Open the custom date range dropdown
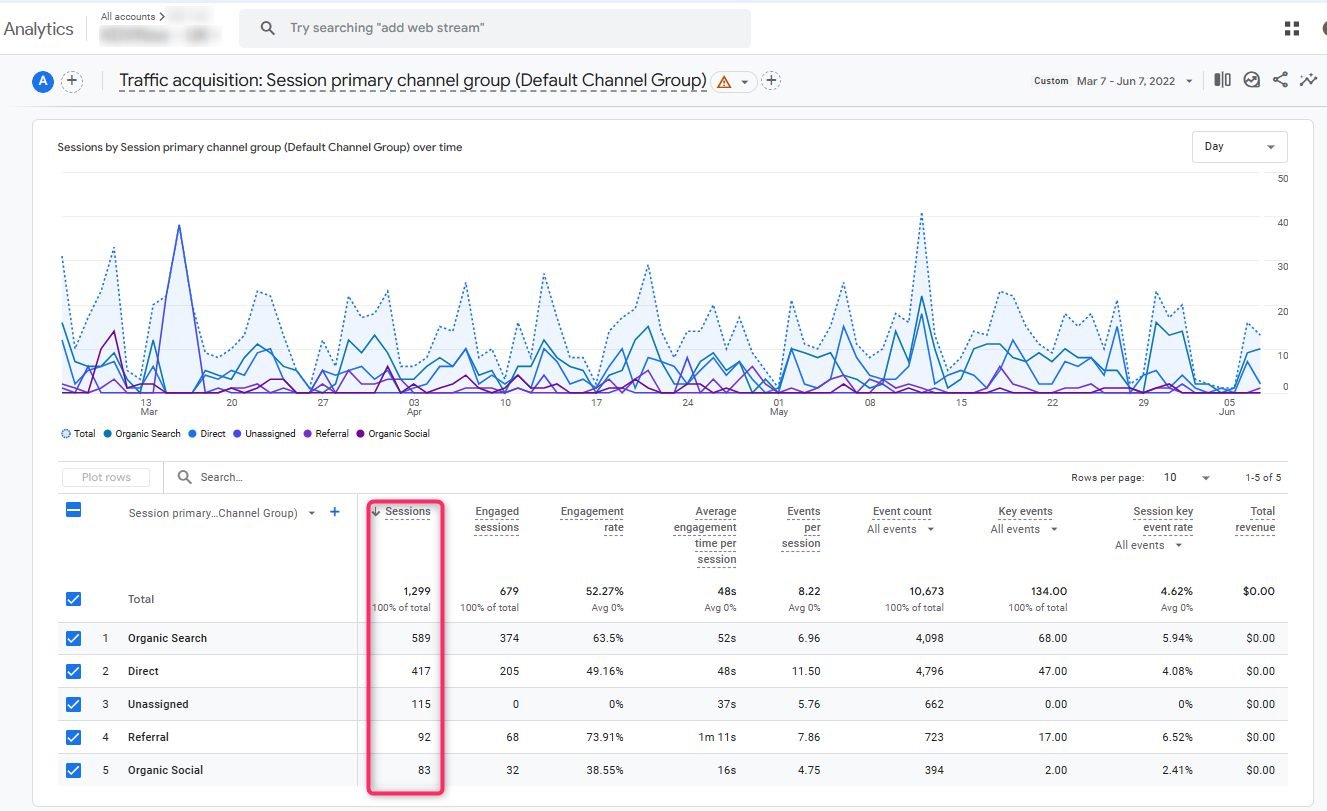The width and height of the screenshot is (1327, 811). point(1114,81)
